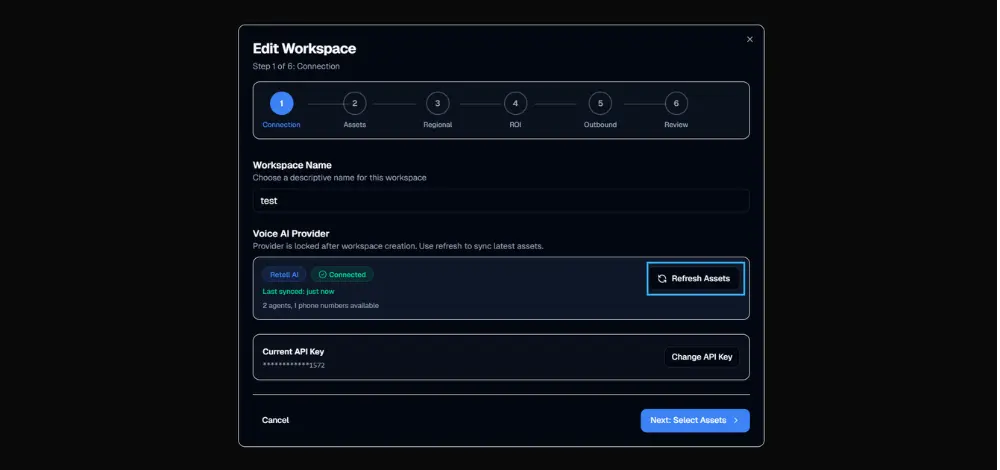Image resolution: width=1000 pixels, height=470 pixels.
Task: Open step 4 ROI
Action: tap(515, 103)
